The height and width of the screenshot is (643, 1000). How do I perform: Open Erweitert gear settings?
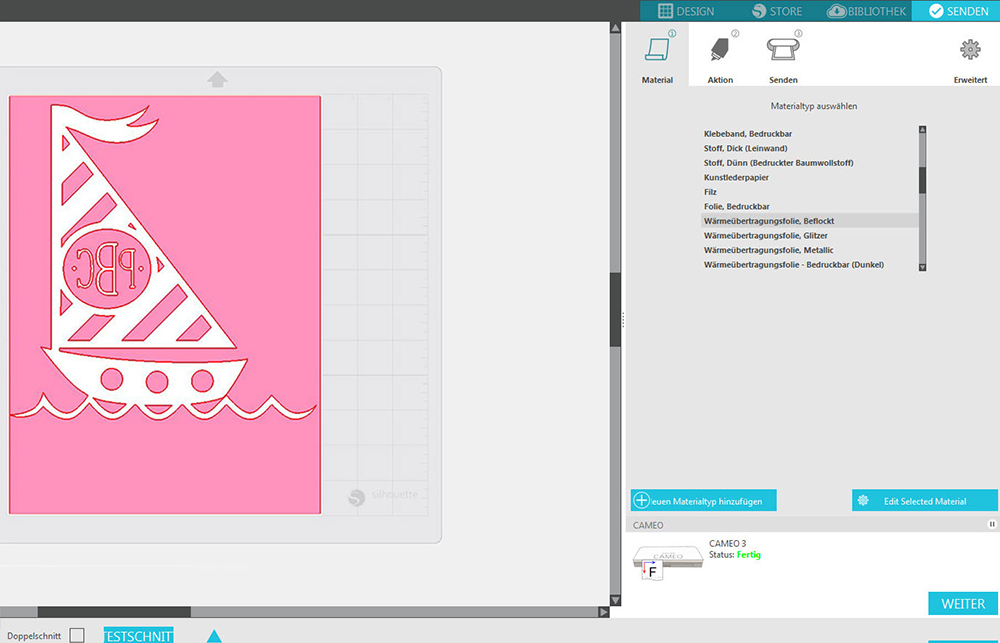(x=970, y=51)
